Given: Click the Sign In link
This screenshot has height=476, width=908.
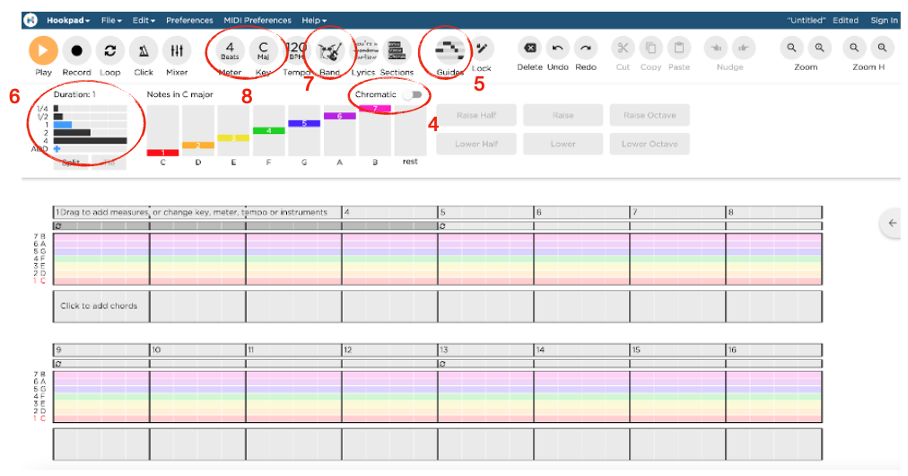Looking at the screenshot, I should point(883,20).
